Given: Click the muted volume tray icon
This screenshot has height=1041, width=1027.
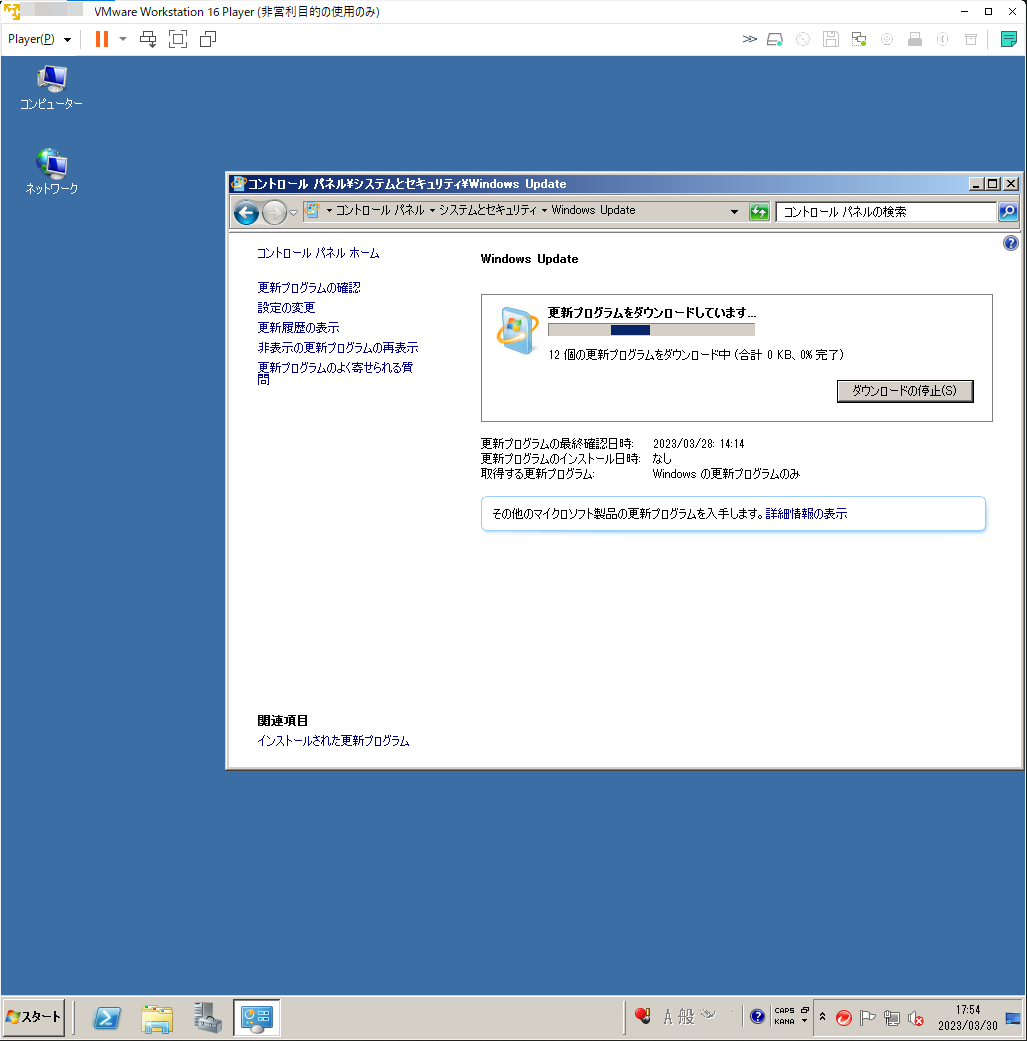Looking at the screenshot, I should (x=915, y=1017).
